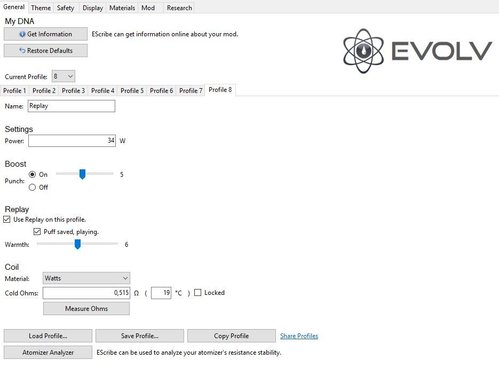The width and height of the screenshot is (499, 367).
Task: Open the Share Profiles link
Action: point(299,336)
